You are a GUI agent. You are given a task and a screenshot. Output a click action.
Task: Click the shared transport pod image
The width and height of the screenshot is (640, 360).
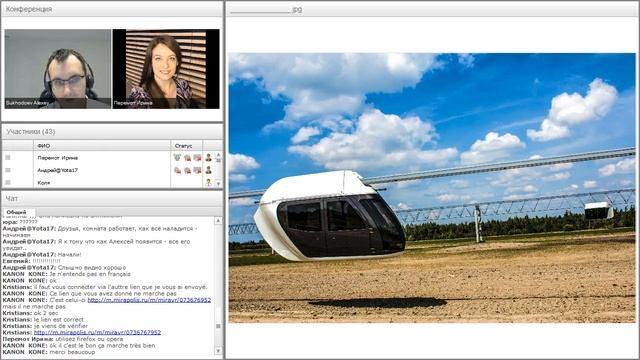point(432,188)
